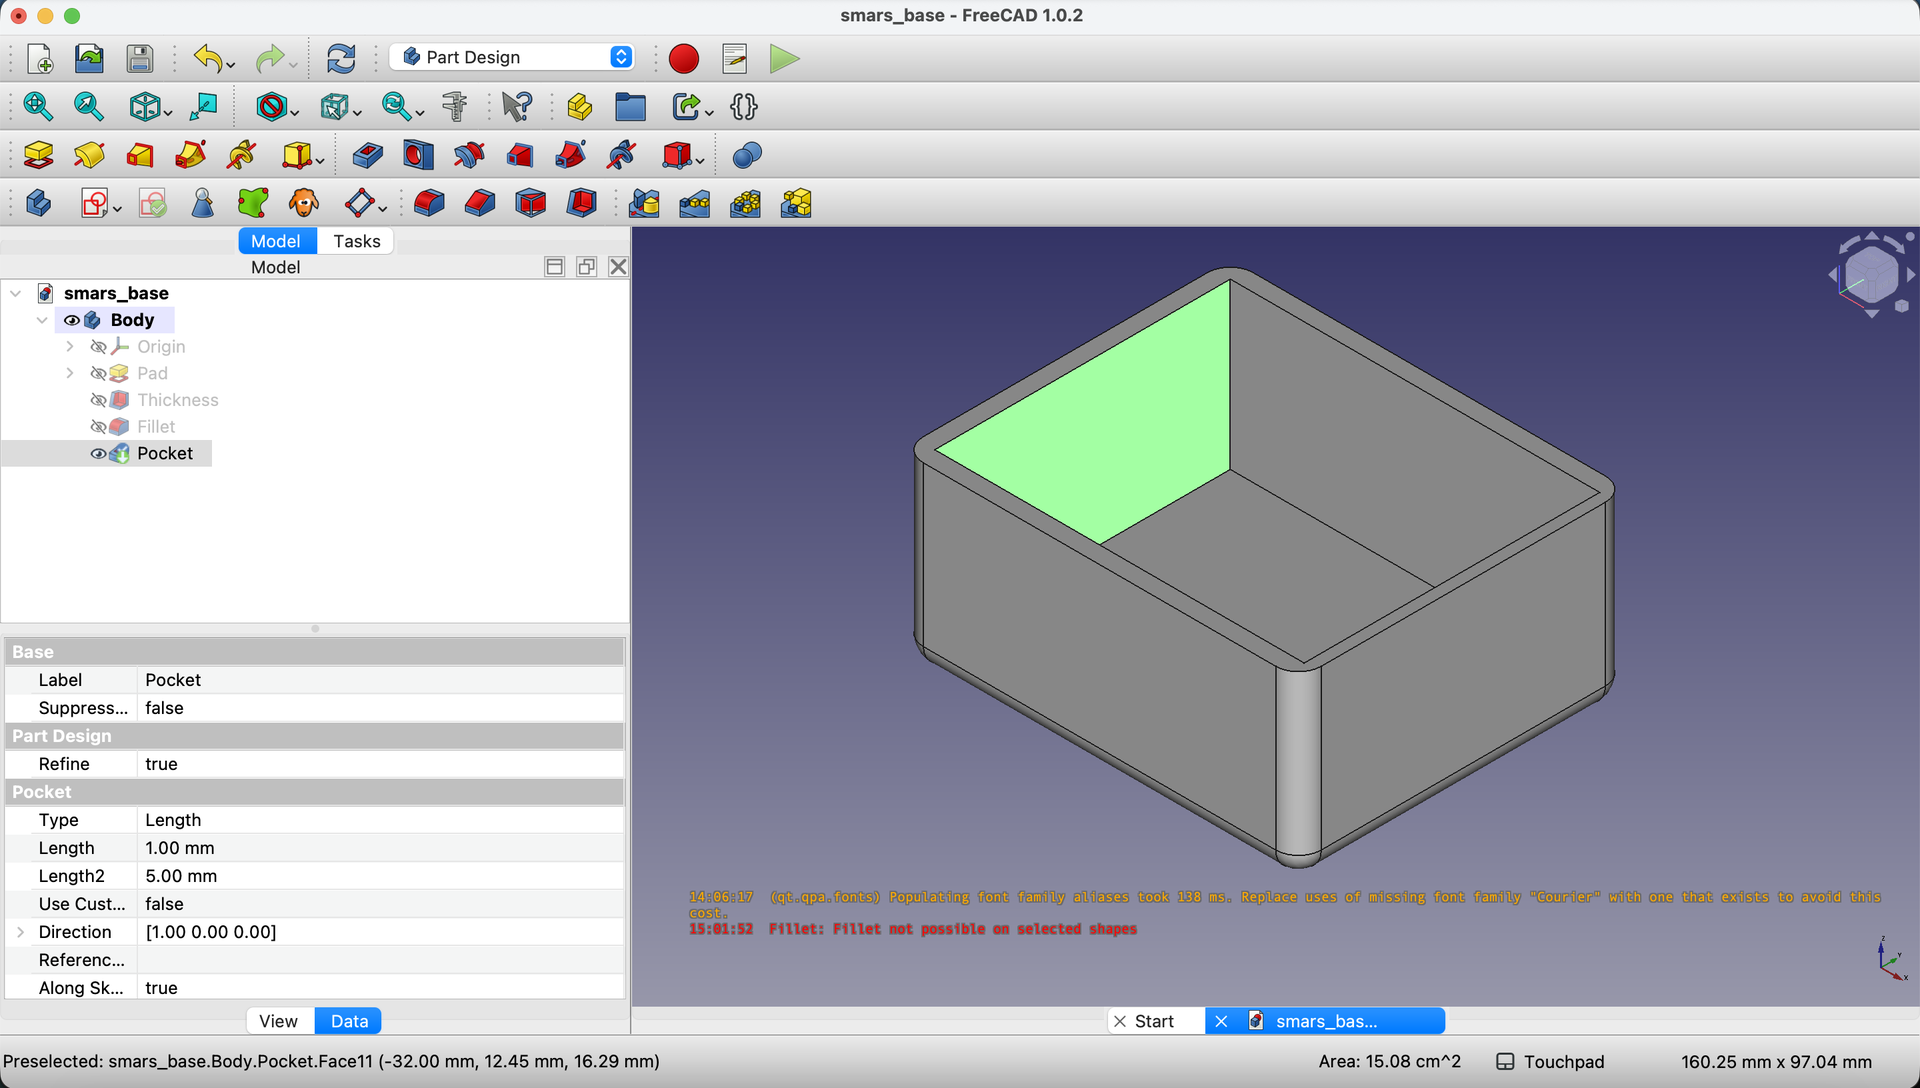
Task: Click Fit Selection zoom icon
Action: point(89,106)
